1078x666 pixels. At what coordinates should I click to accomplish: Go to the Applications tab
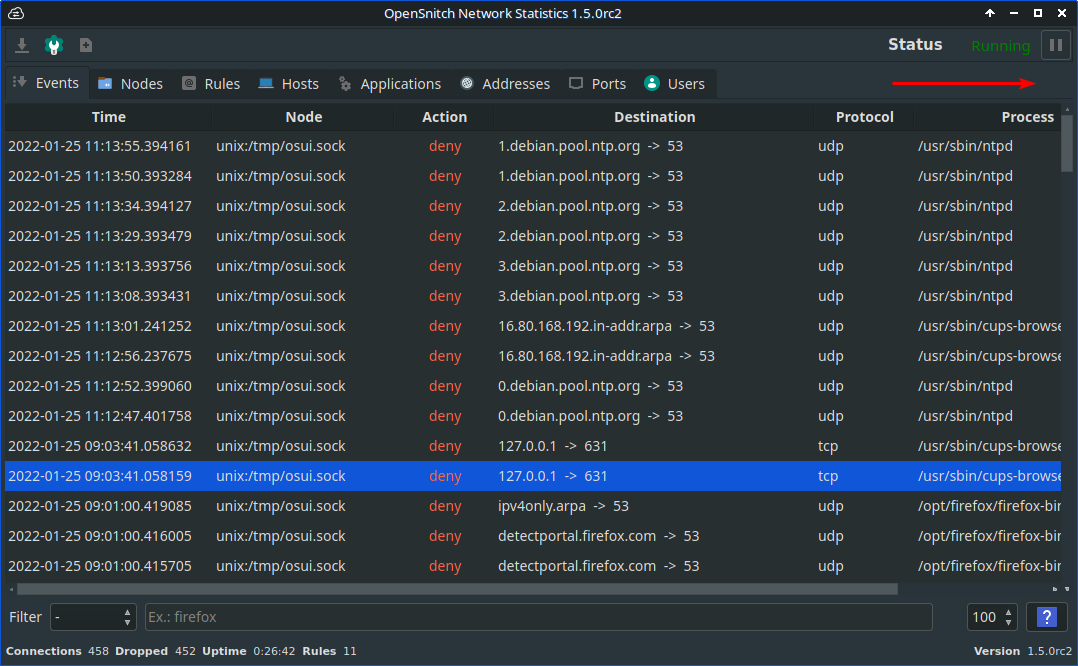[390, 84]
